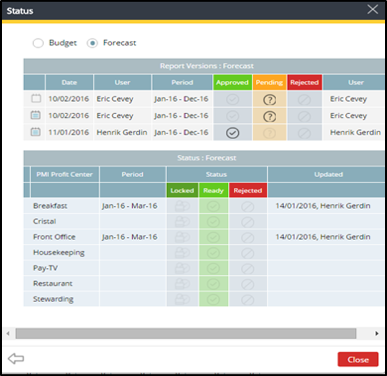Select the Stewarding profit center row
The image size is (387, 376).
(x=204, y=299)
